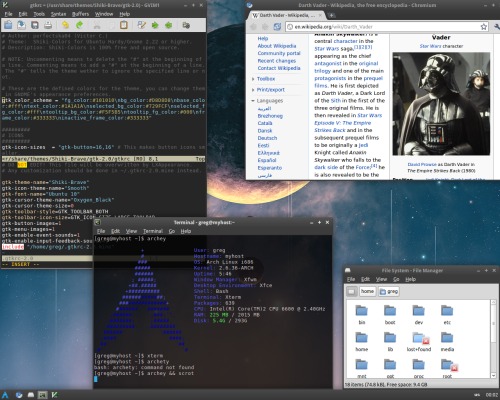Open the etc folder in File Manager

[447, 315]
